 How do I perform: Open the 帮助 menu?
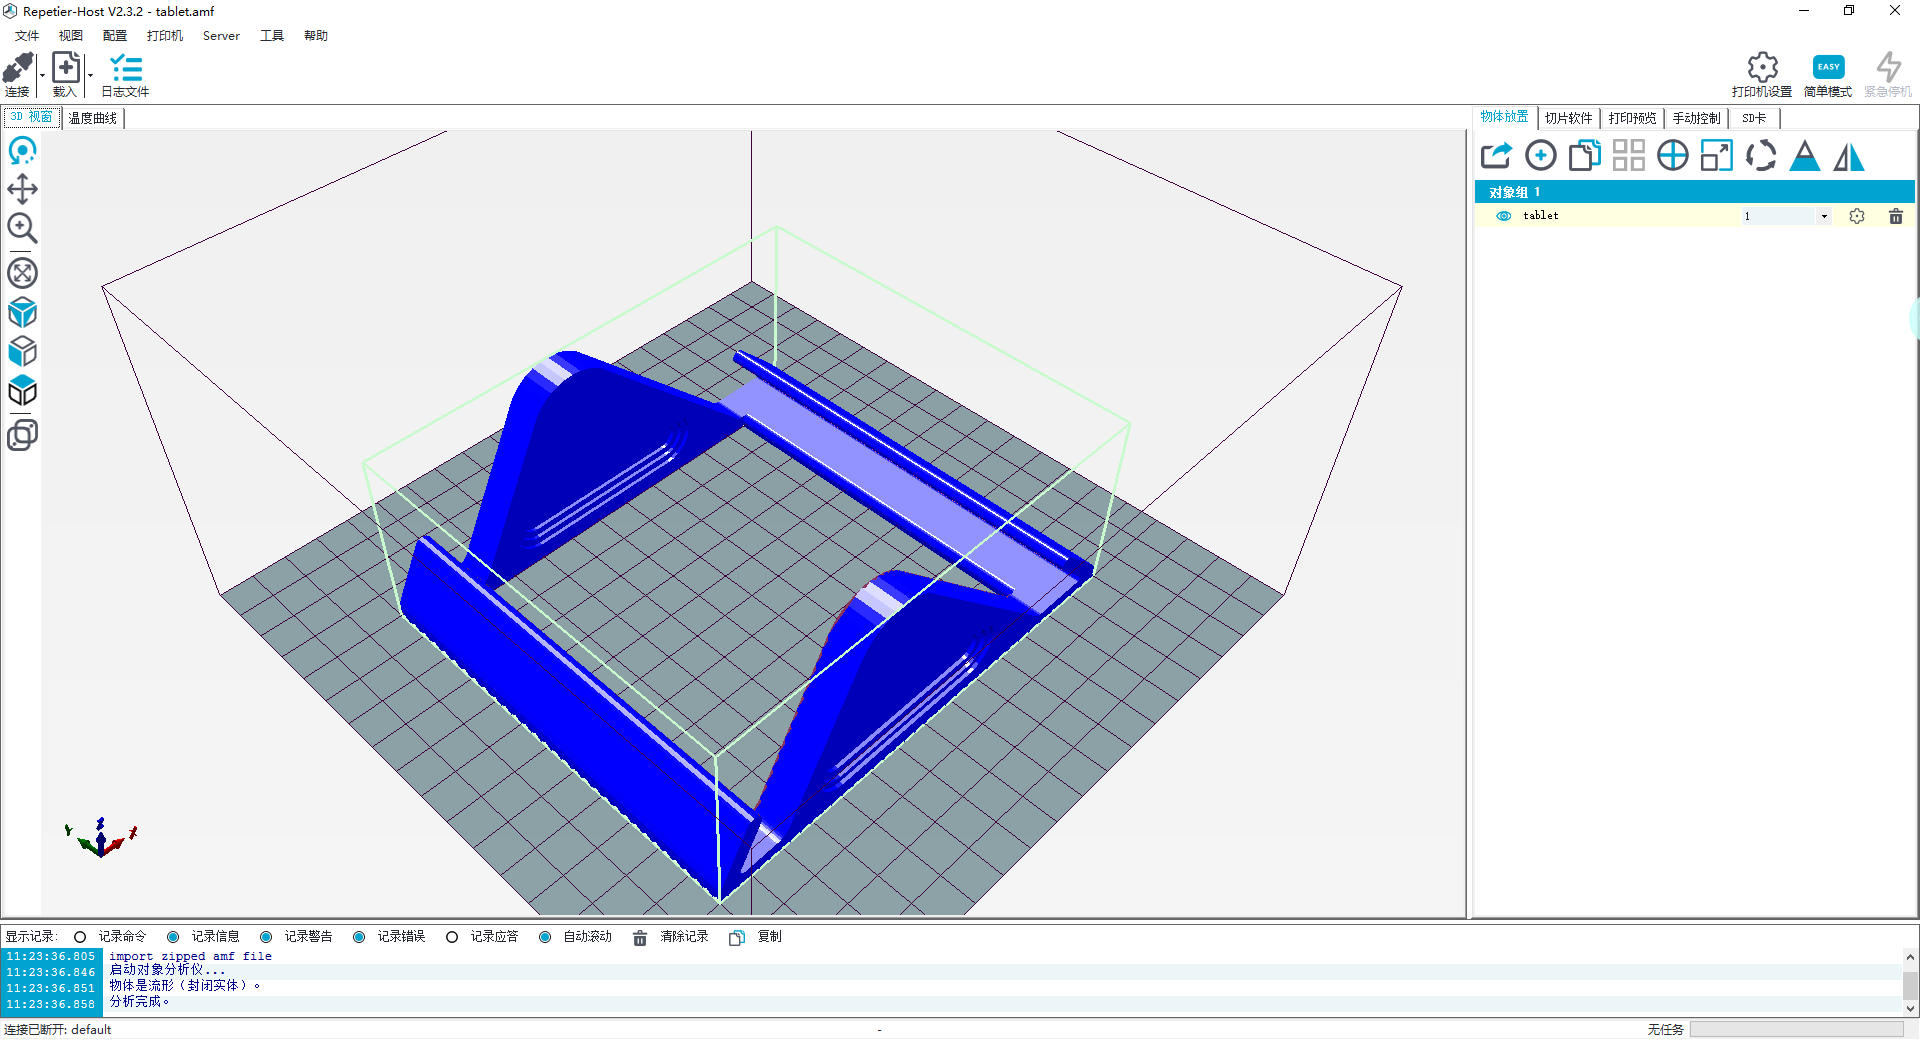click(316, 36)
